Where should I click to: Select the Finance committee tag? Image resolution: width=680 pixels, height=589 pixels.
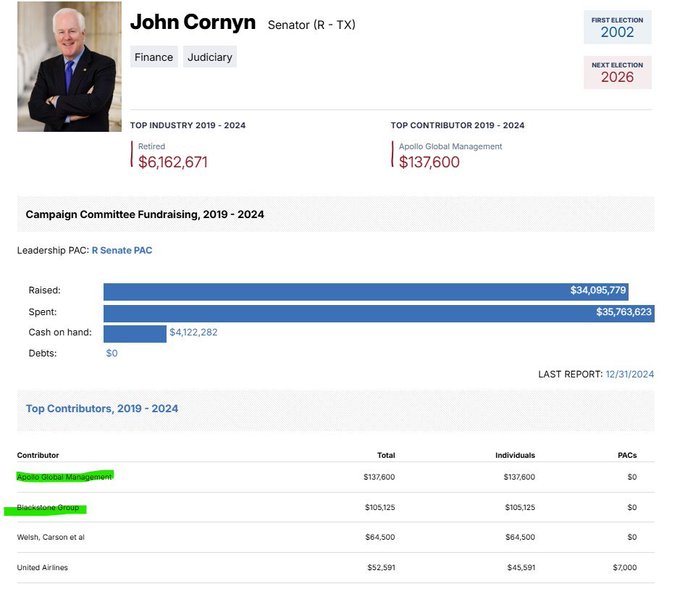pos(154,57)
